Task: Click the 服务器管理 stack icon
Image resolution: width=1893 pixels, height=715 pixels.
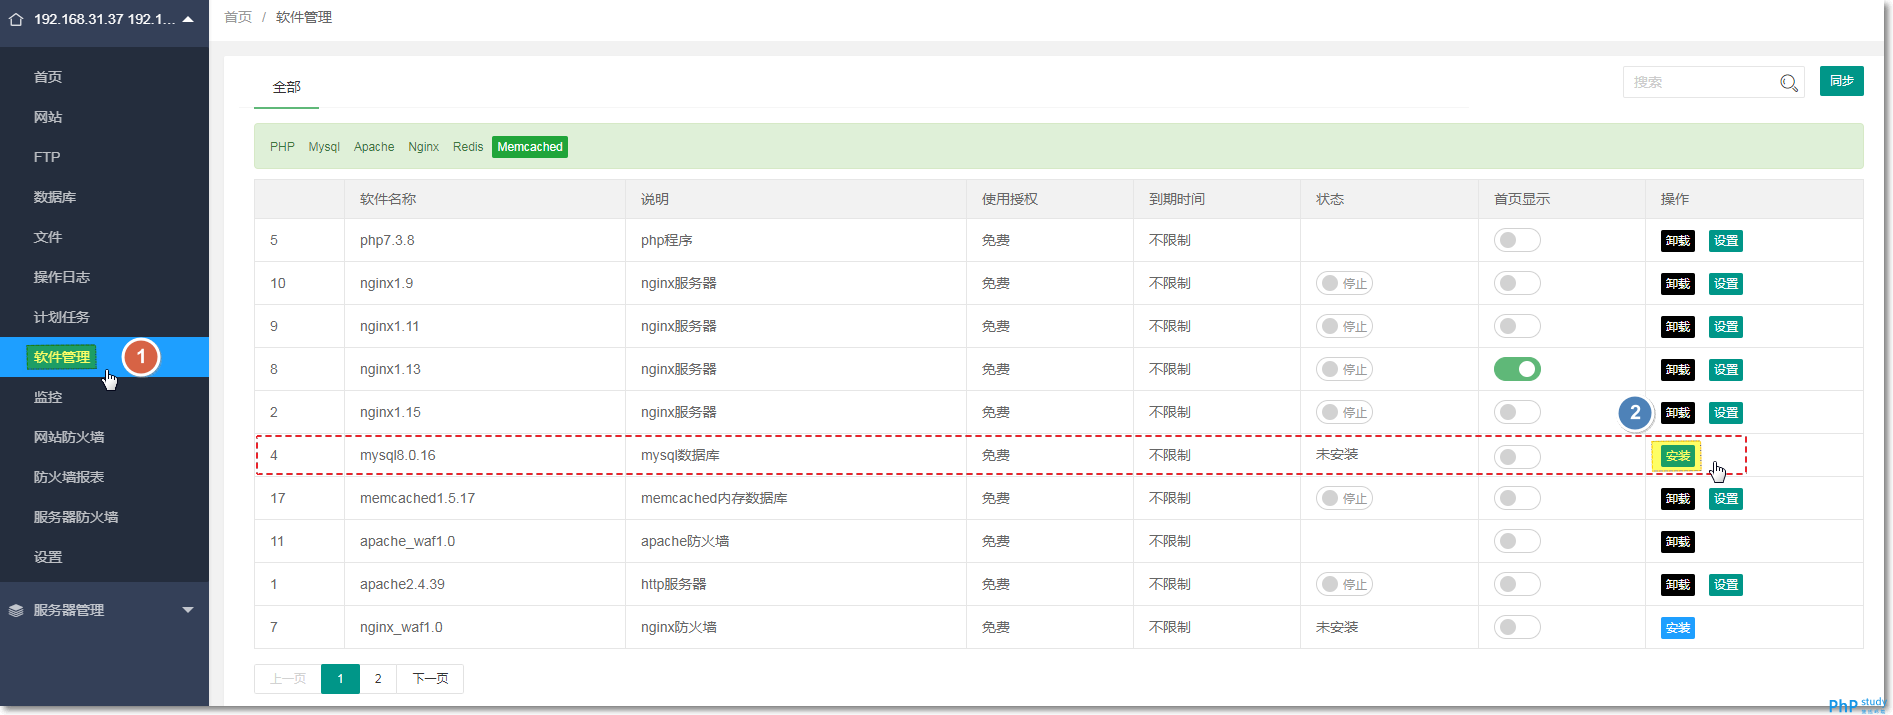Action: pos(16,610)
